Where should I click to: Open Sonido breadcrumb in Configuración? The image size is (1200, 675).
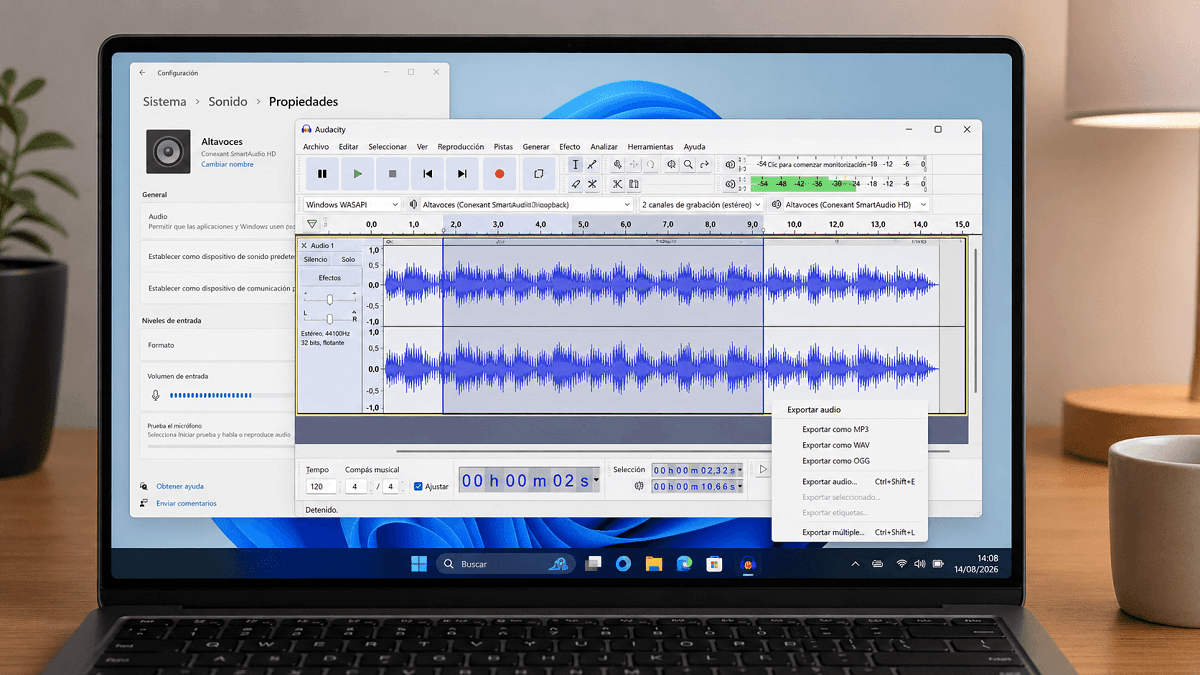pos(228,102)
